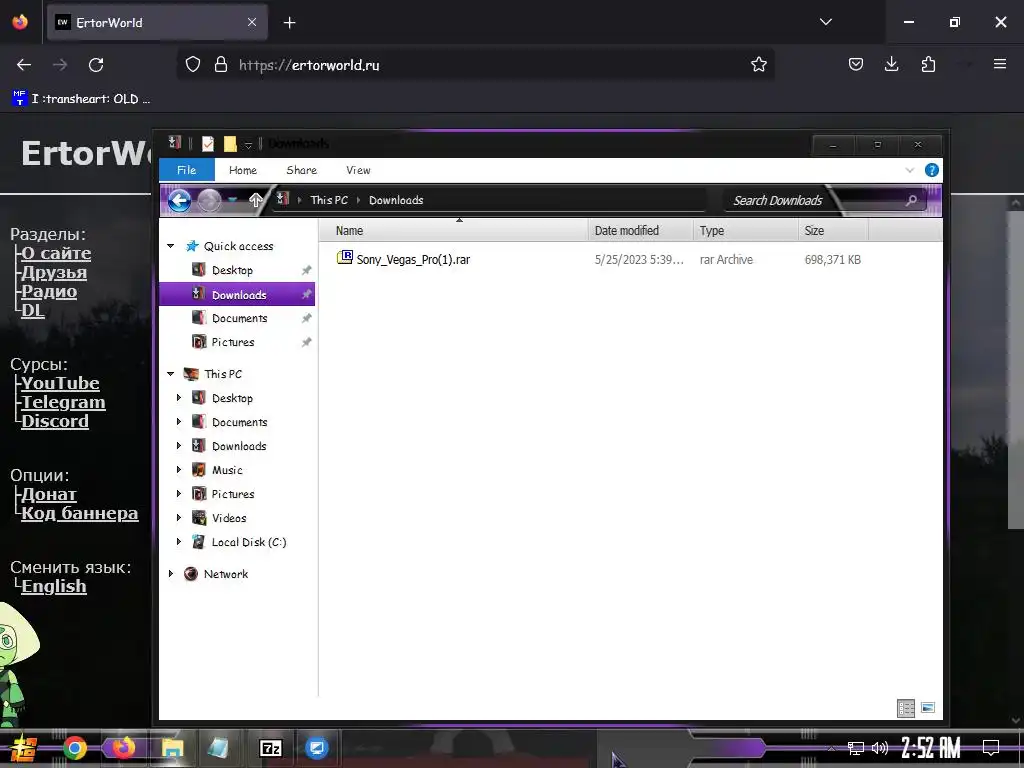Open the File ribbon tab
This screenshot has width=1024, height=768.
pyautogui.click(x=186, y=170)
